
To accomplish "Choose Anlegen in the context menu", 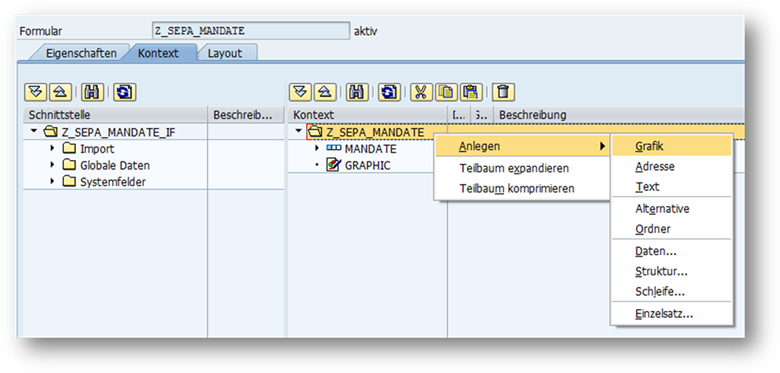I will [x=522, y=146].
